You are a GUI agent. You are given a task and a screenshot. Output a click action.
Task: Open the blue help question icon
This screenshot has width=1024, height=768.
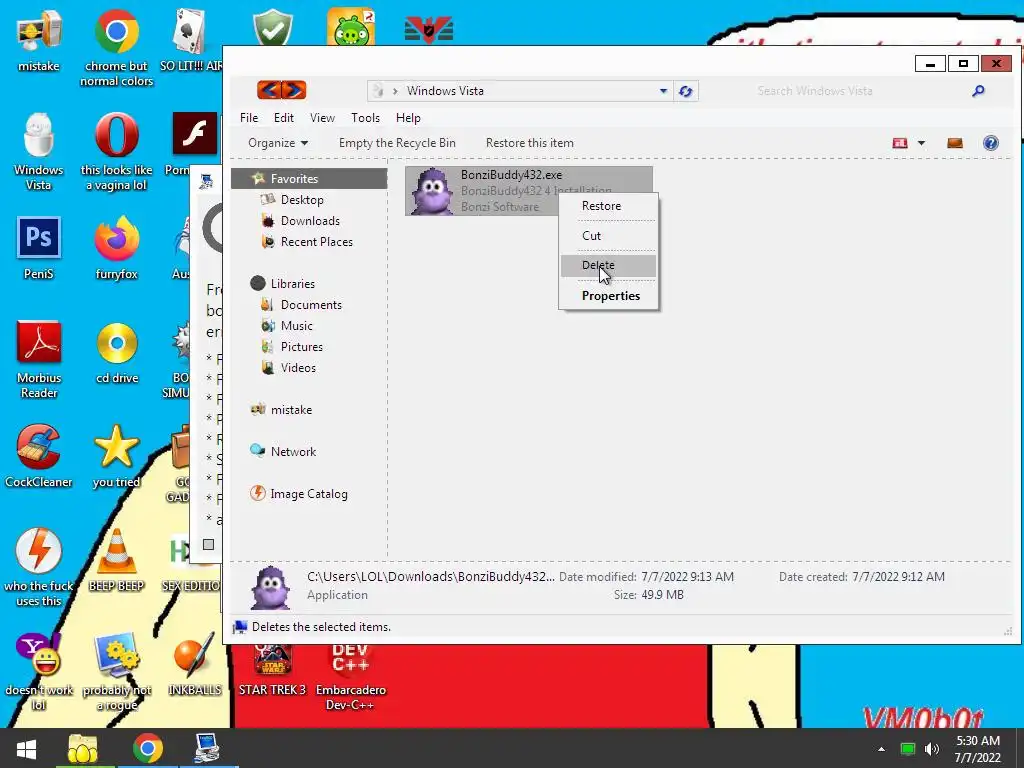click(990, 143)
